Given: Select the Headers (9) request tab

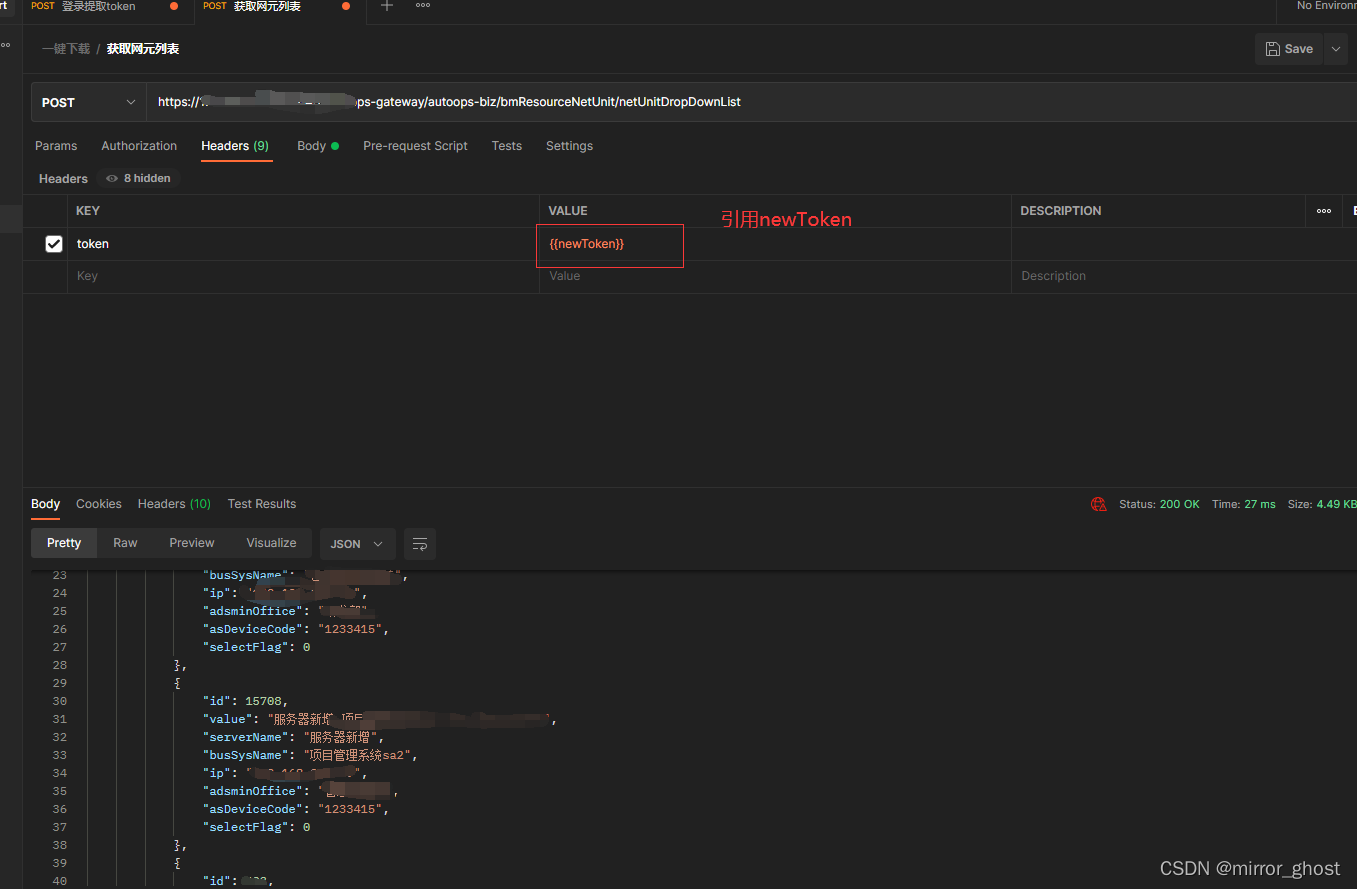Looking at the screenshot, I should pyautogui.click(x=235, y=146).
